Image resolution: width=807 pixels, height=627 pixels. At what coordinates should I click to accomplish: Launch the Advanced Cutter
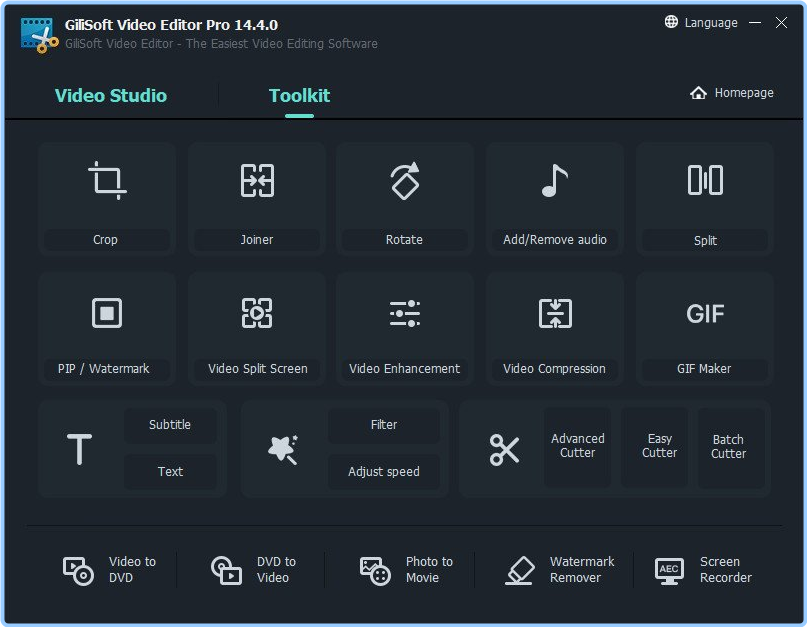coord(577,446)
